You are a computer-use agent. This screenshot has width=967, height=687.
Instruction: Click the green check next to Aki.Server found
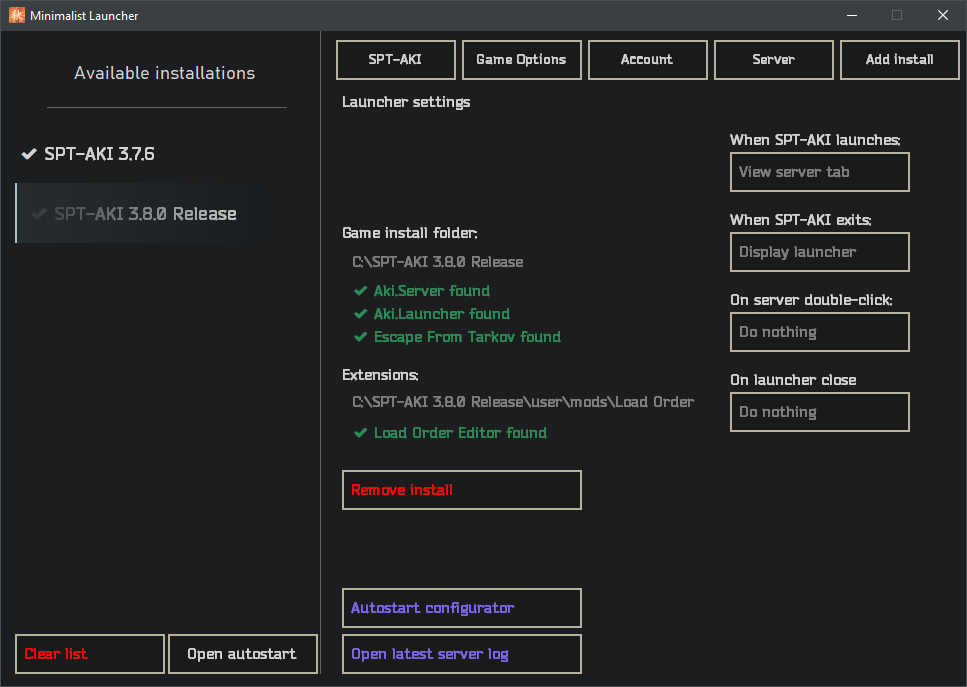click(x=361, y=291)
